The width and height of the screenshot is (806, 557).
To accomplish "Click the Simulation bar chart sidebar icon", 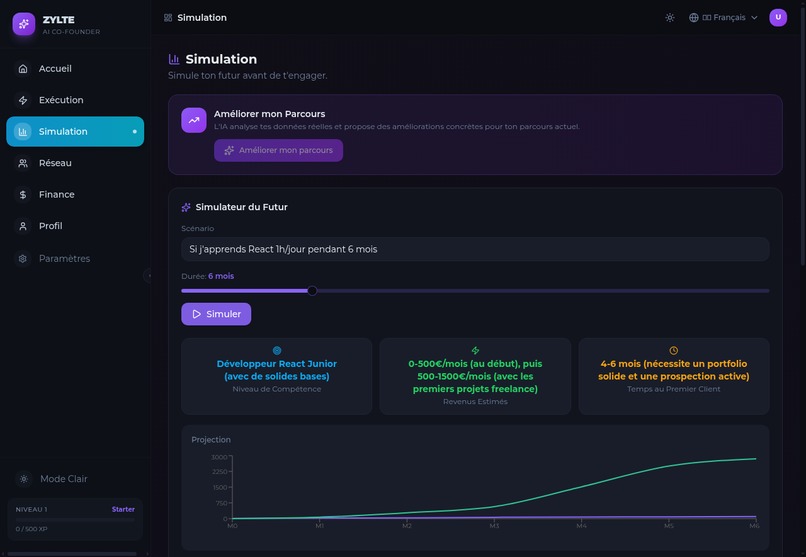I will 23,132.
